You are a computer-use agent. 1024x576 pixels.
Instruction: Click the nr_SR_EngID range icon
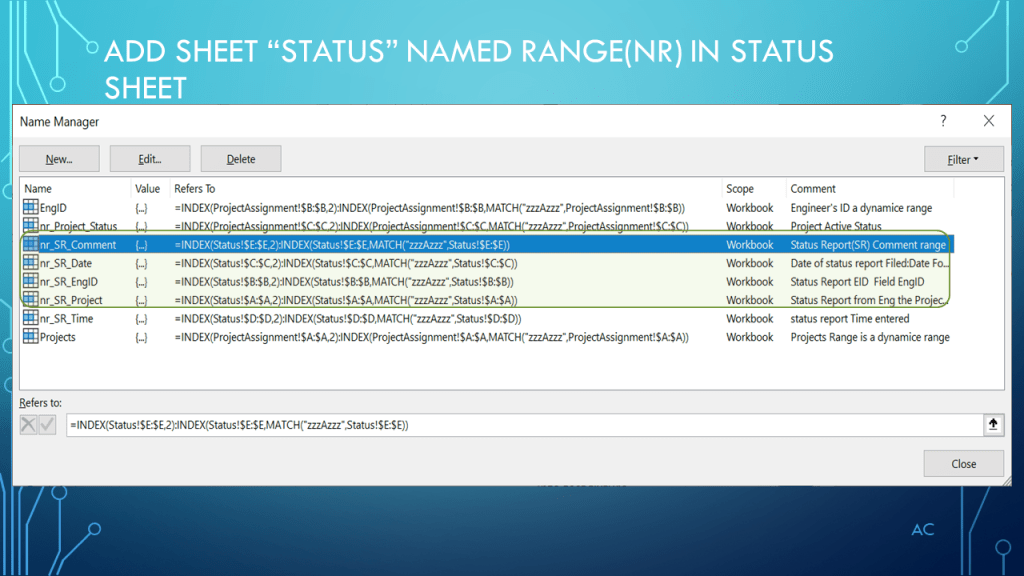pos(30,282)
